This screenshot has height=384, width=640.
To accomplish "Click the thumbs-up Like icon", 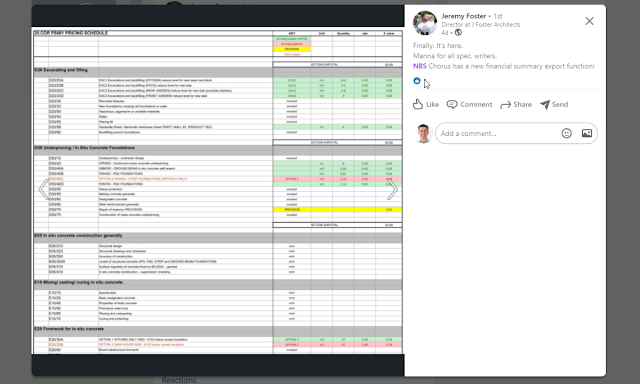I will pos(418,104).
